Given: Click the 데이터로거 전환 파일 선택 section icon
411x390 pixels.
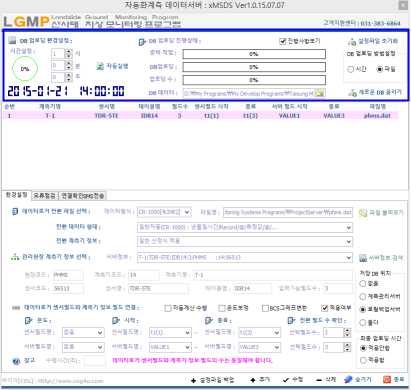Looking at the screenshot, I should [x=15, y=211].
